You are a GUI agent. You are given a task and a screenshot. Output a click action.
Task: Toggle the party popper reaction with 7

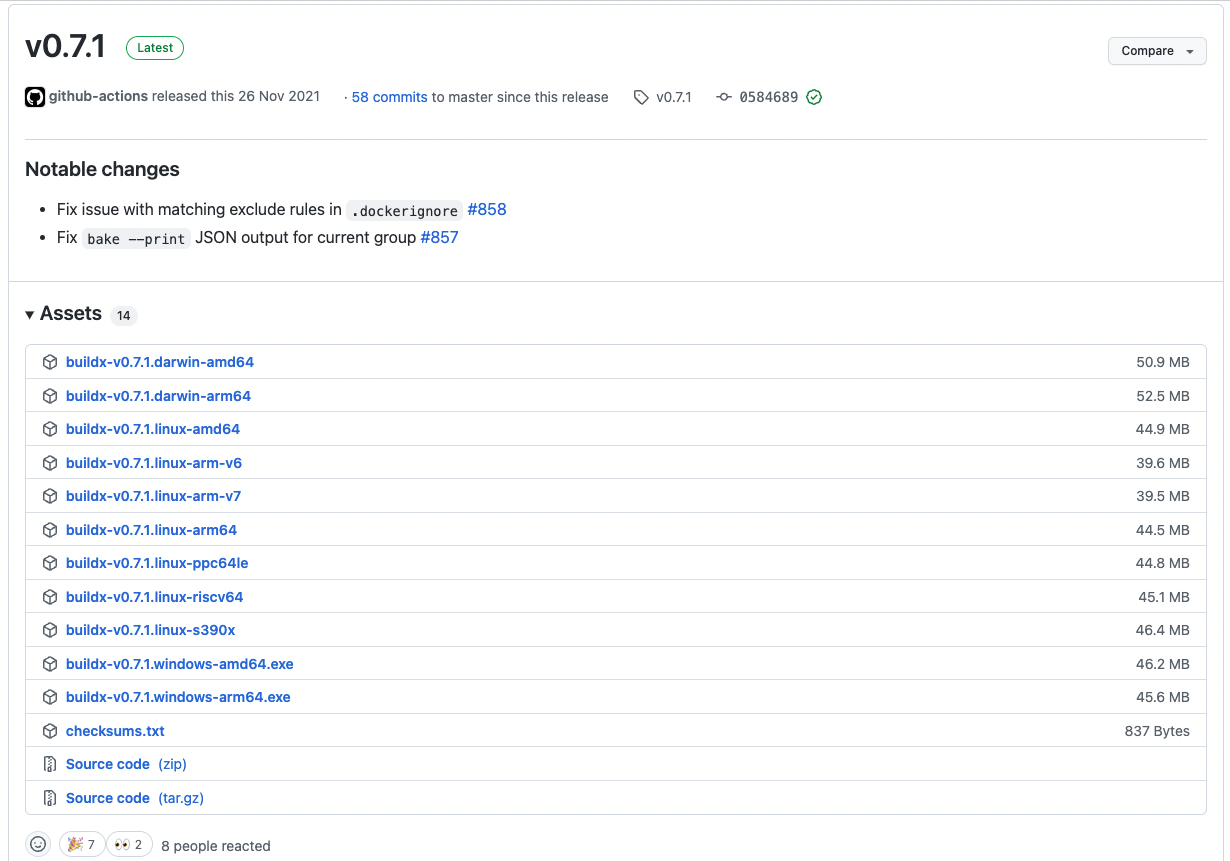pyautogui.click(x=81, y=845)
